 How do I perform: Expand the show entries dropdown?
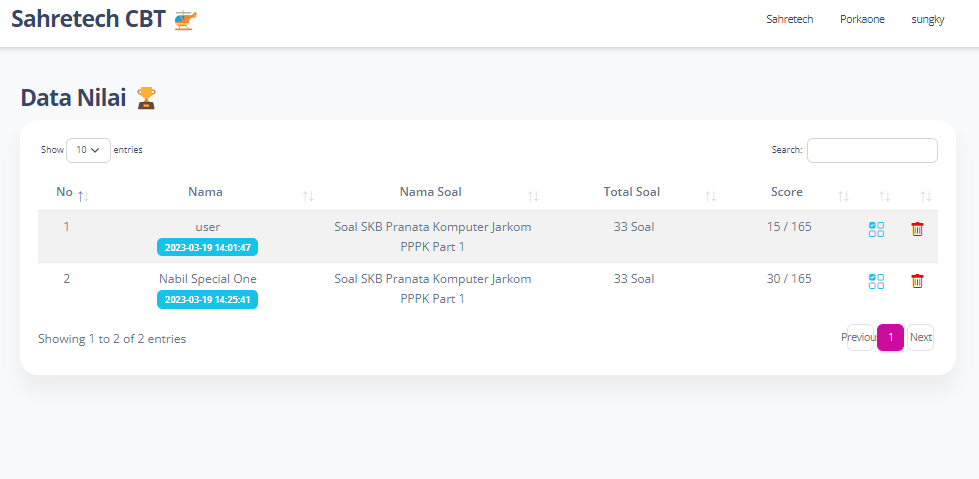tap(88, 150)
